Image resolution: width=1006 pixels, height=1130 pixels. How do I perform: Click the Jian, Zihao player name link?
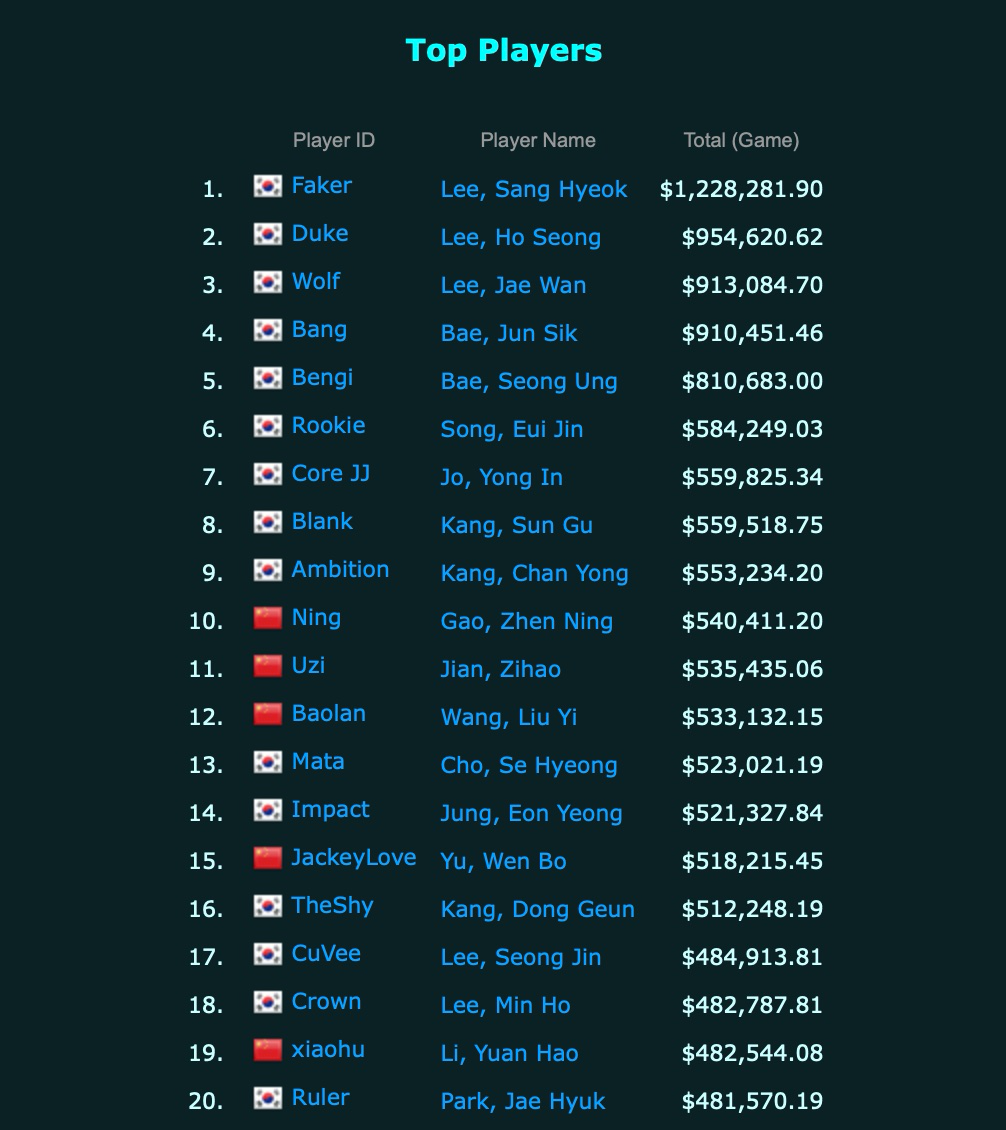coord(500,669)
